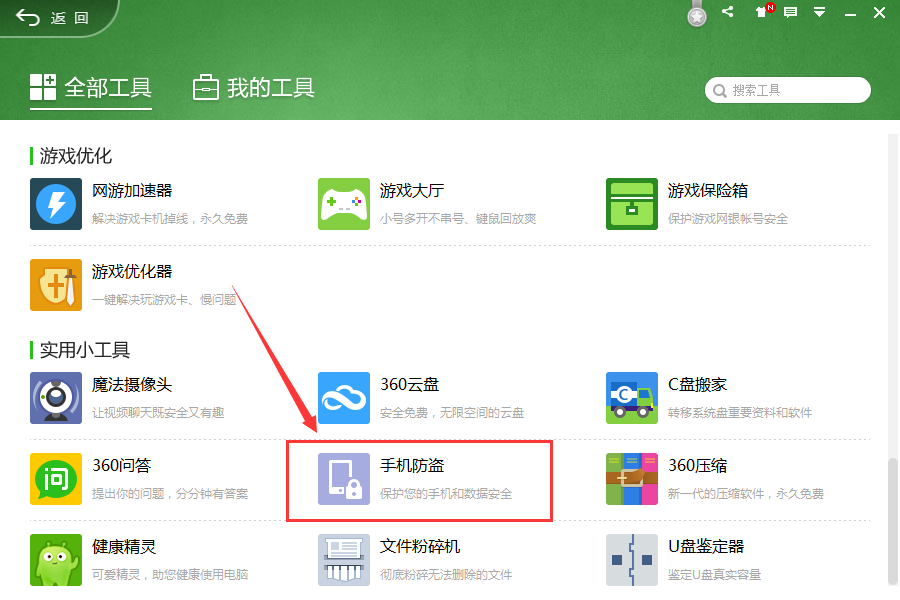
Task: Click the 360云盘 title text
Action: pyautogui.click(x=409, y=385)
